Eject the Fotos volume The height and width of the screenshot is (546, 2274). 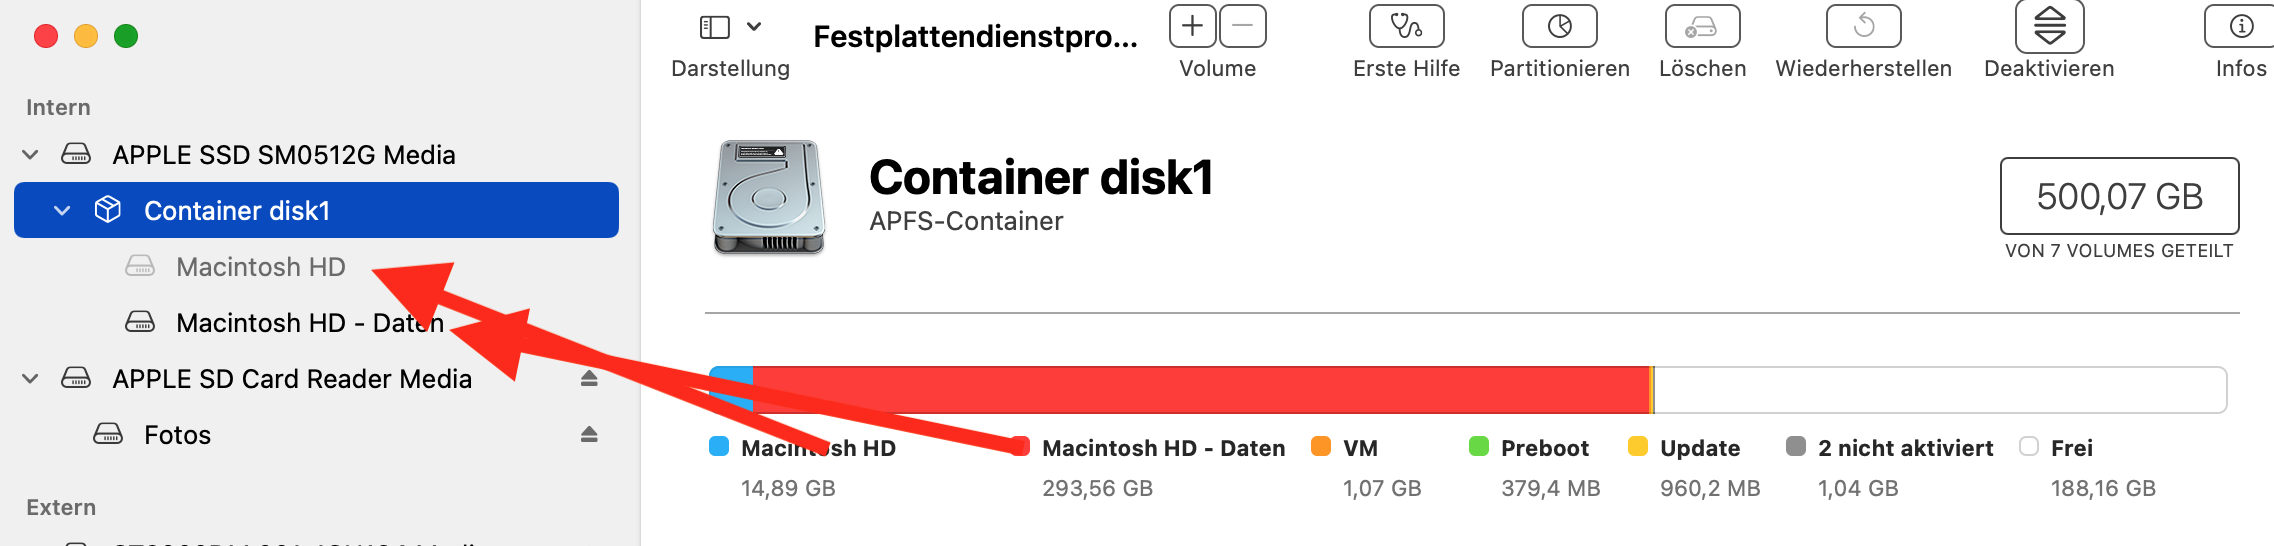tap(589, 434)
